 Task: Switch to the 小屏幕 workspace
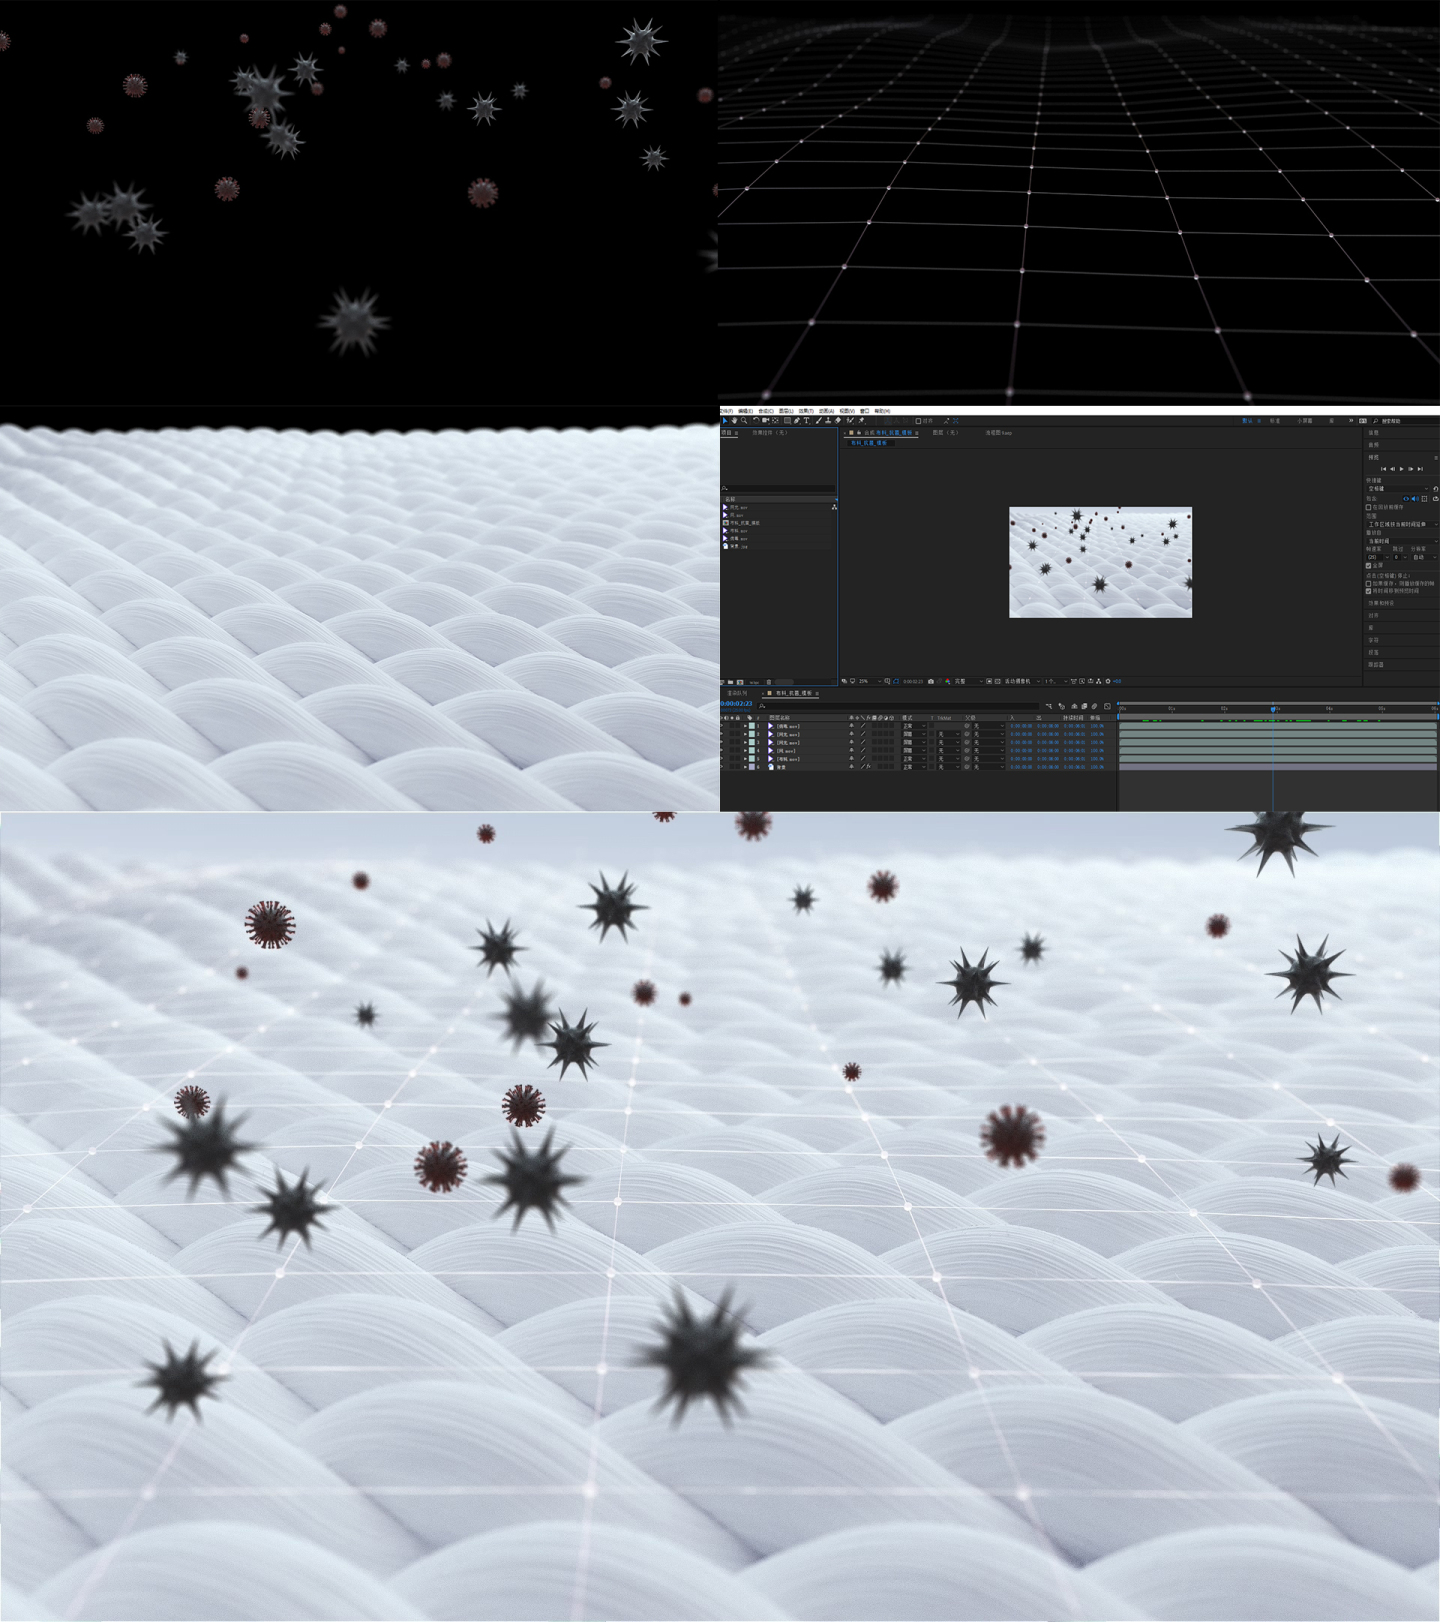click(1305, 421)
